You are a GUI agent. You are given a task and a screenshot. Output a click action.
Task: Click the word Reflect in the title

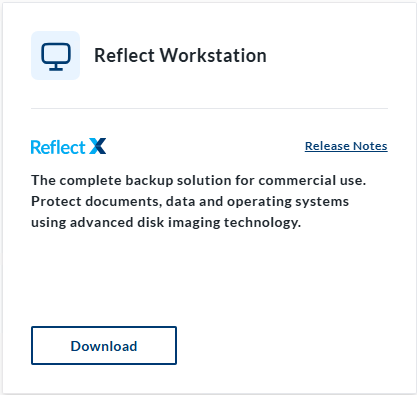(124, 56)
